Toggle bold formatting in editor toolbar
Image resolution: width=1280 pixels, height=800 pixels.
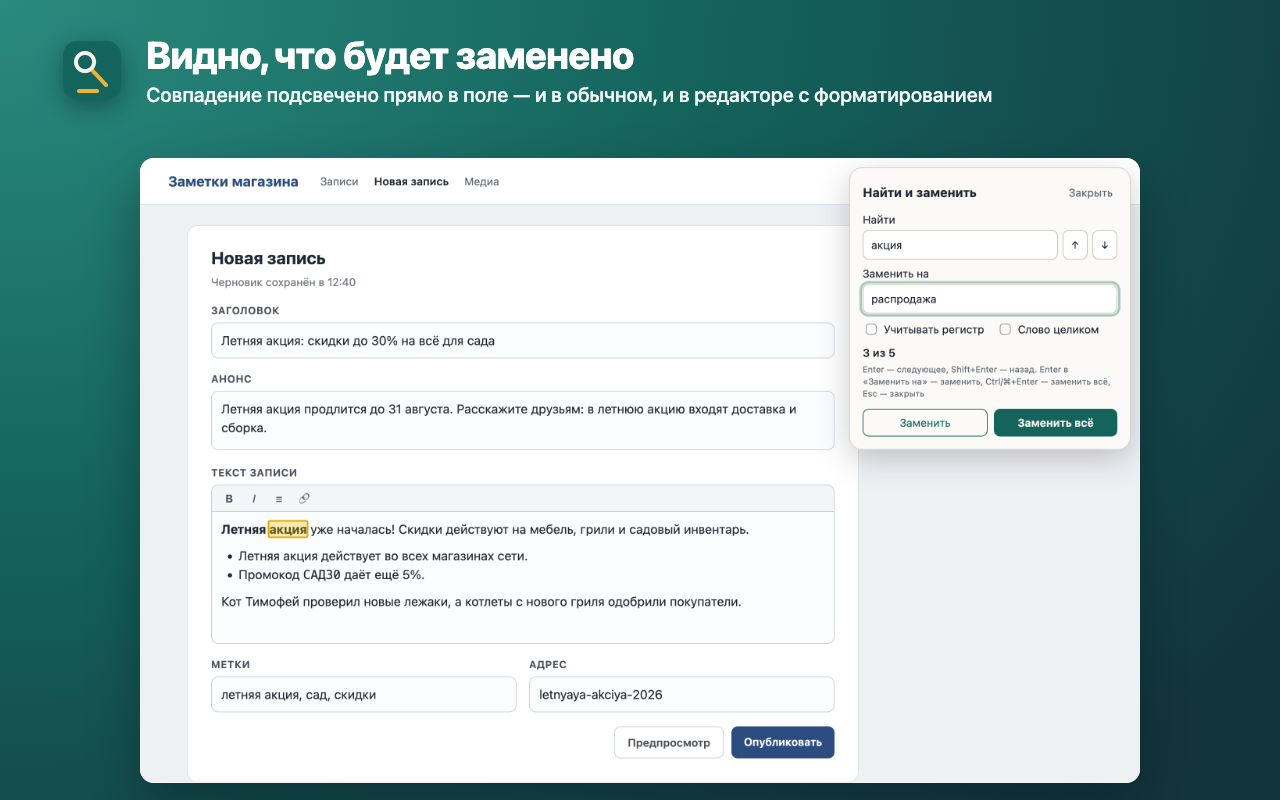coord(229,498)
